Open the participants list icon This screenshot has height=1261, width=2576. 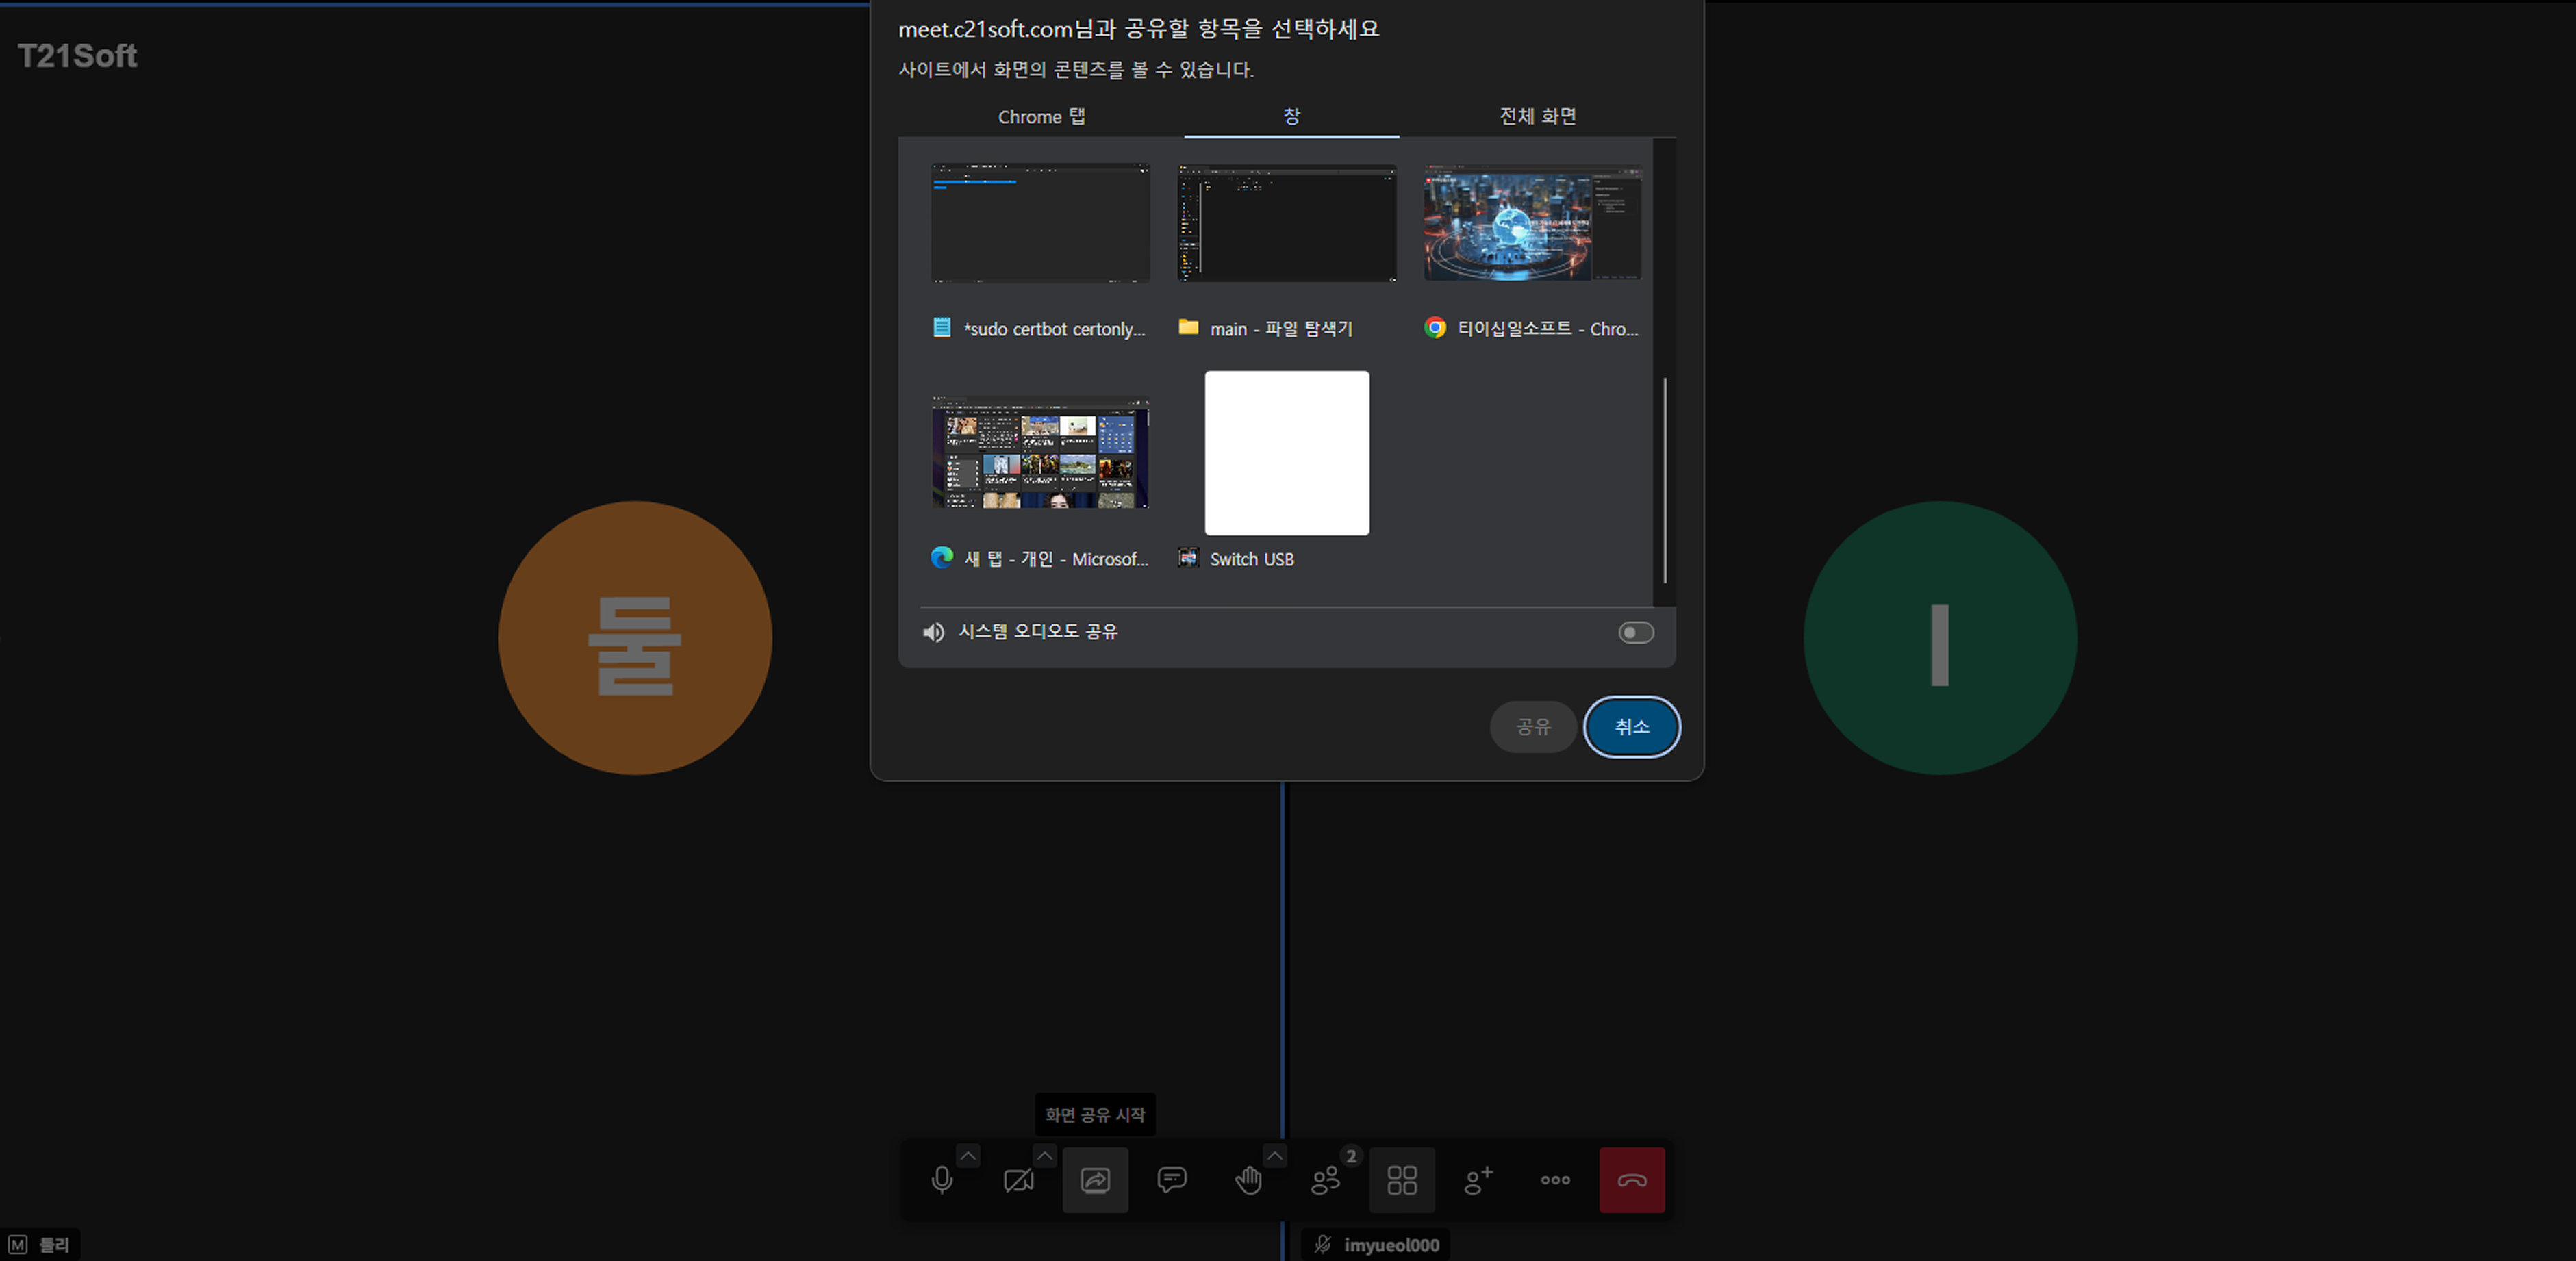(1325, 1180)
